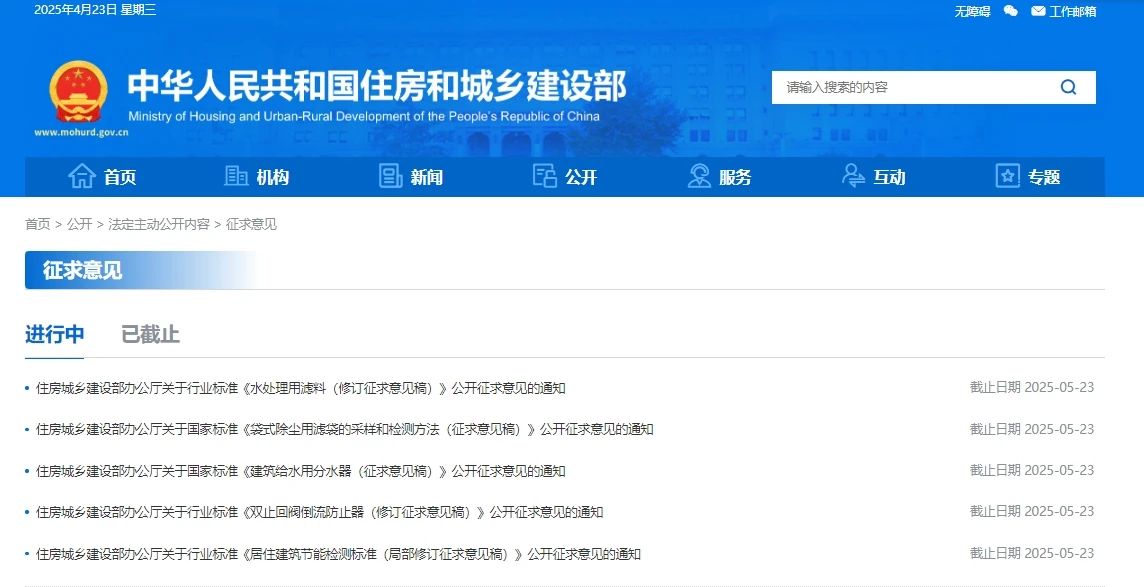The width and height of the screenshot is (1144, 587).
Task: Click the search input box
Action: tap(910, 87)
